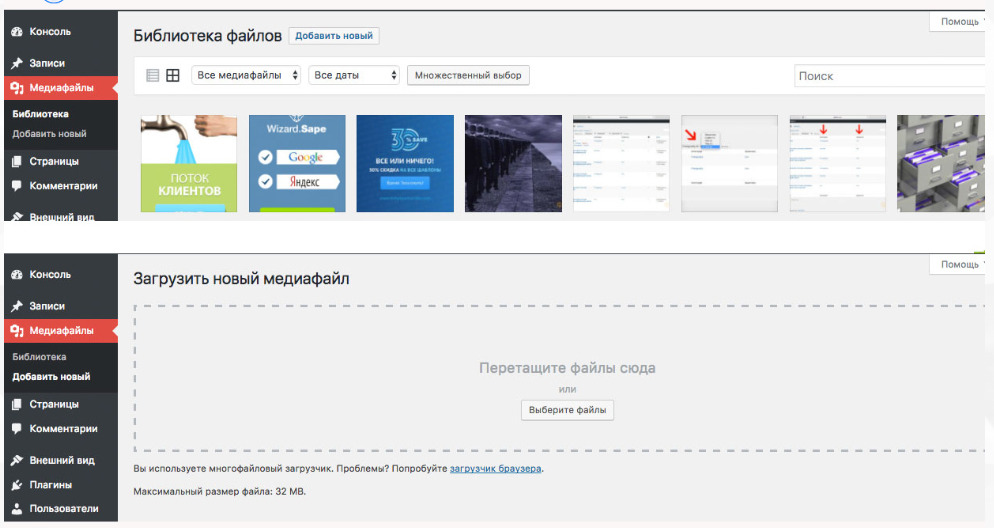
Task: Click the Медиафайлы media icon in the bottom sidebar
Action: tap(17, 331)
